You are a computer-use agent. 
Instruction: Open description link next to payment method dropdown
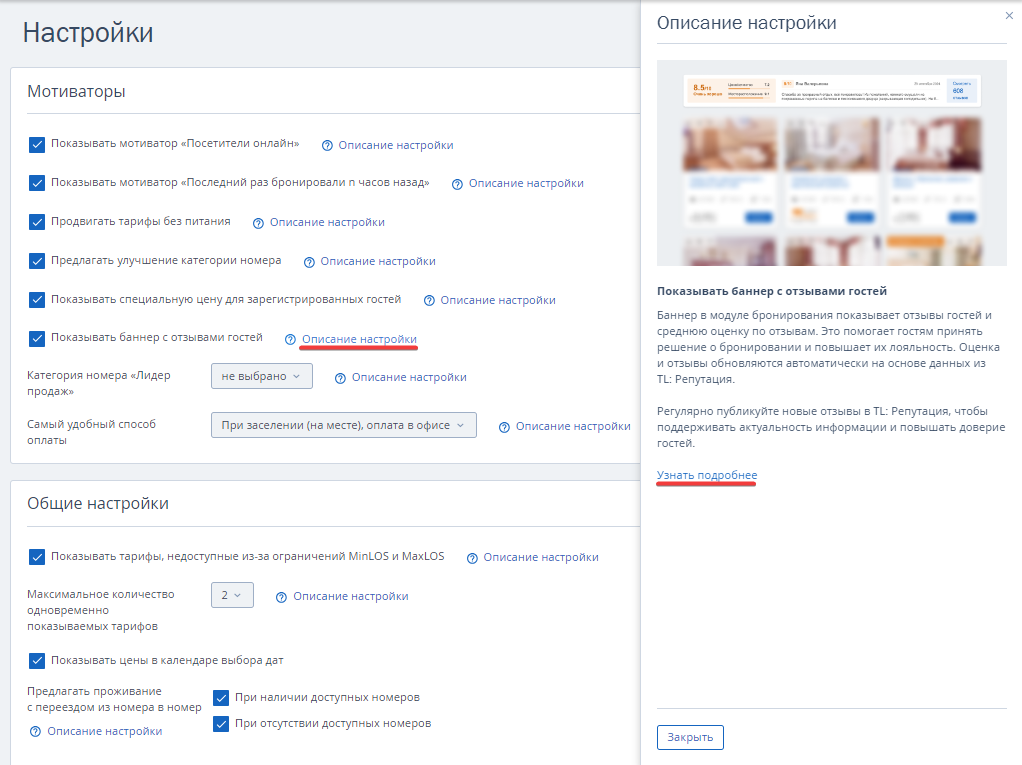pos(573,427)
